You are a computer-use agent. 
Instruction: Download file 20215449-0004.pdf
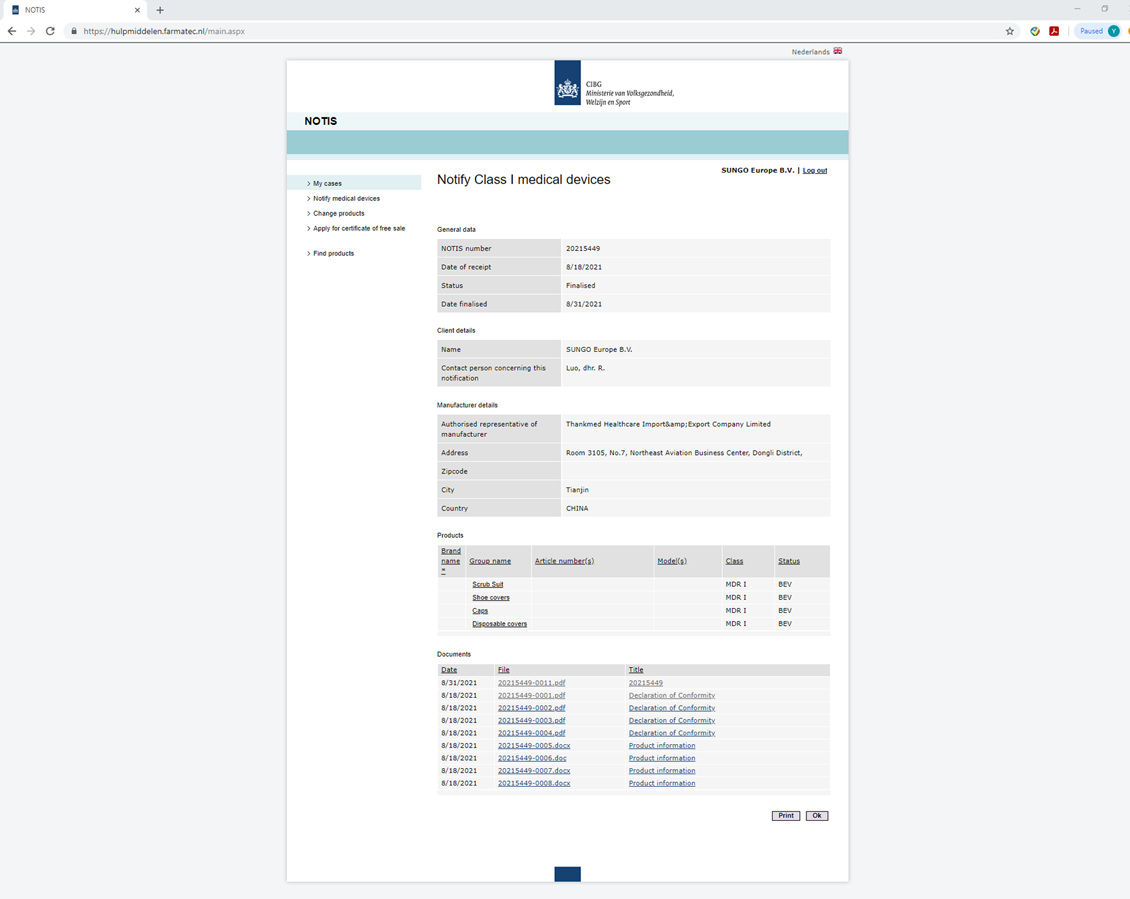532,733
